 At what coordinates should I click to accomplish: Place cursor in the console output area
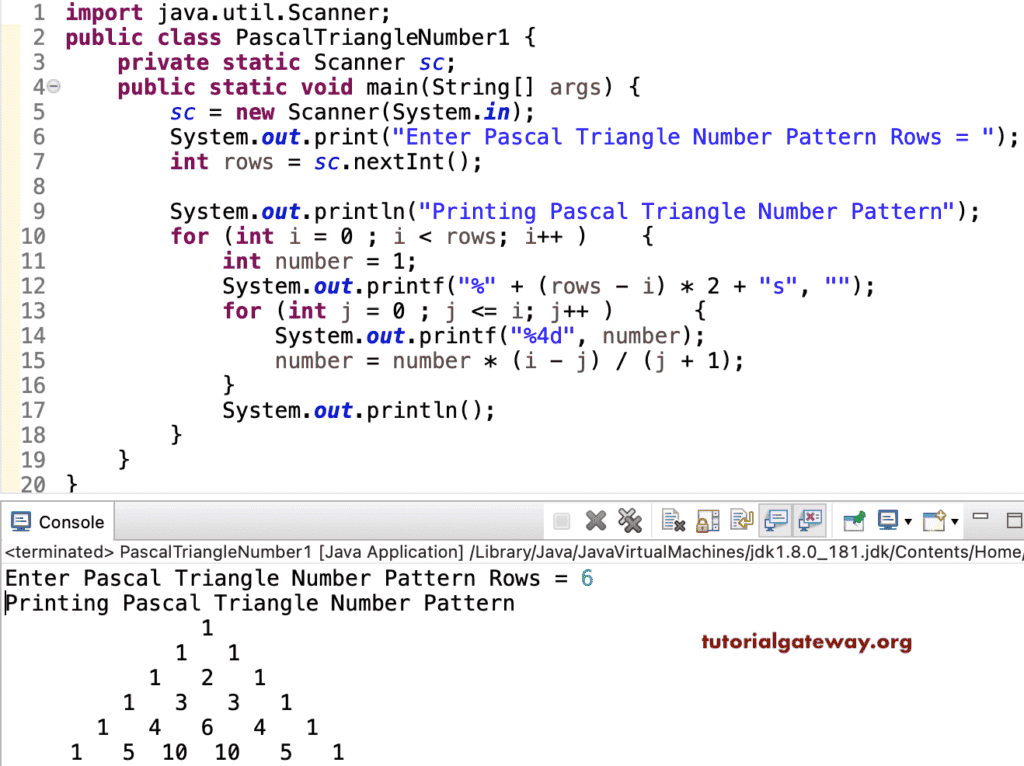(400, 690)
